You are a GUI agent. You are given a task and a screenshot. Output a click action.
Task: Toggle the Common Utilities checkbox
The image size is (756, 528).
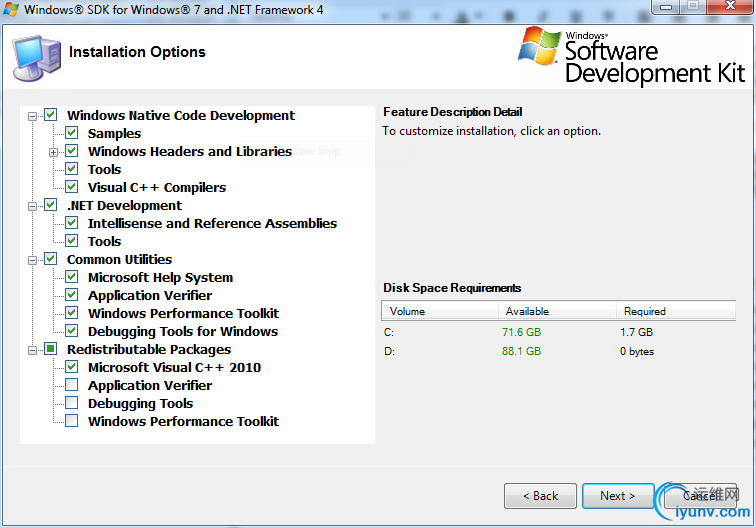tap(51, 259)
